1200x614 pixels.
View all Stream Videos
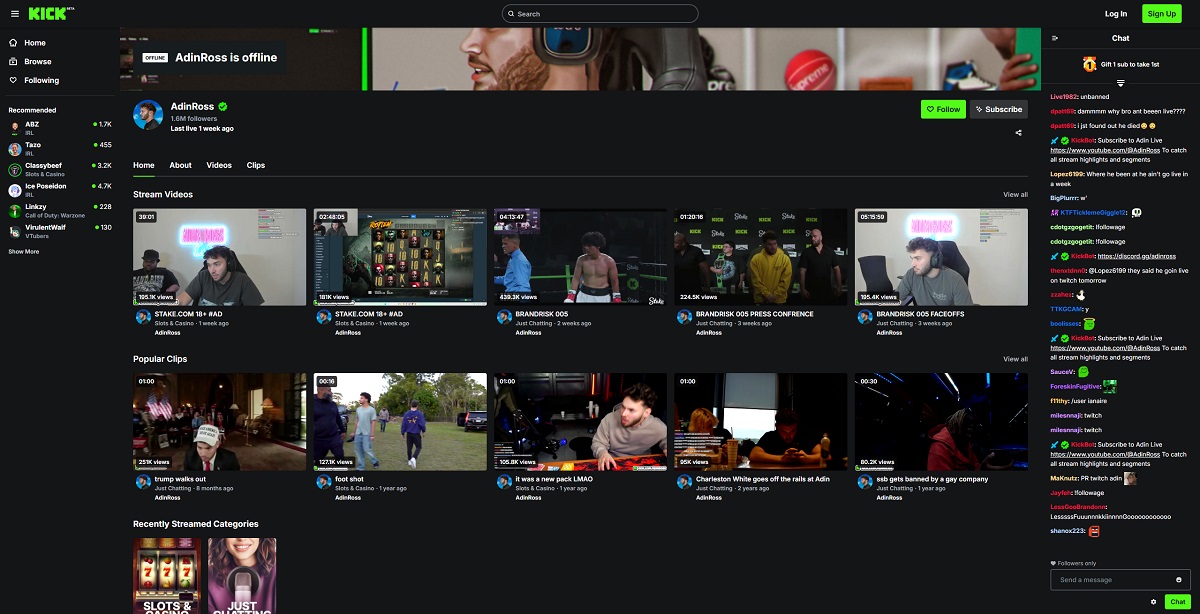coord(1015,194)
